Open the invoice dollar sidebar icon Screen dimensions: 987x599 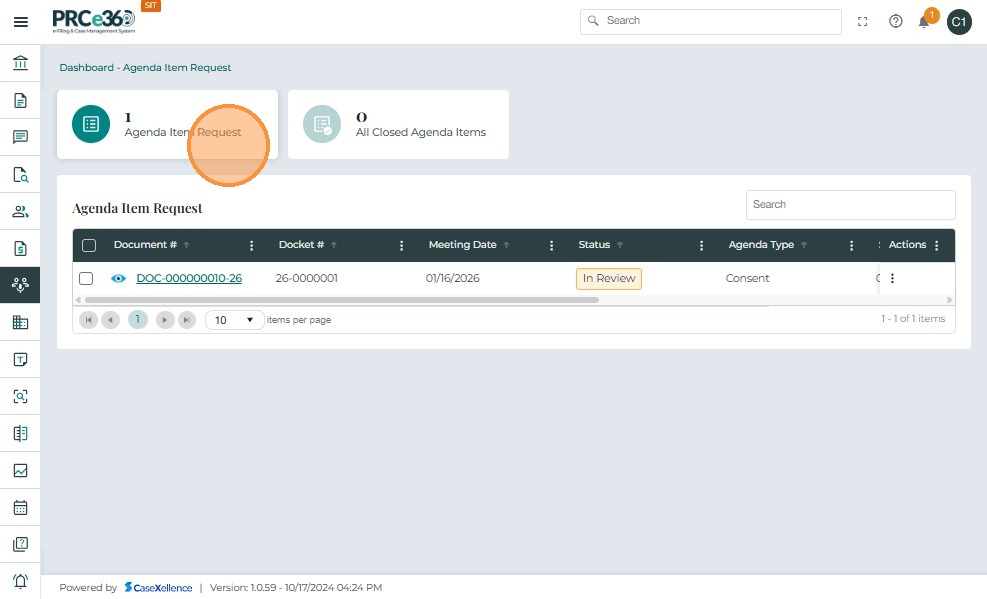20,249
